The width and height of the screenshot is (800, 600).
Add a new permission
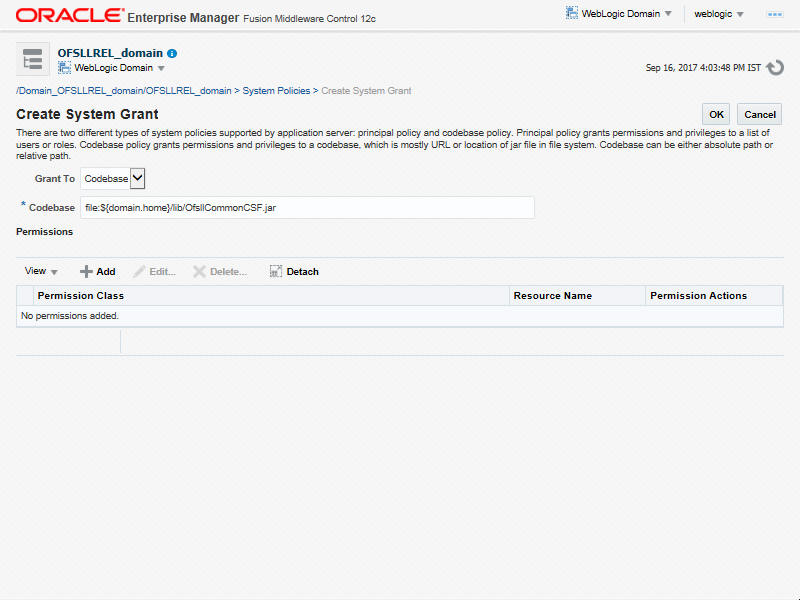coord(97,271)
